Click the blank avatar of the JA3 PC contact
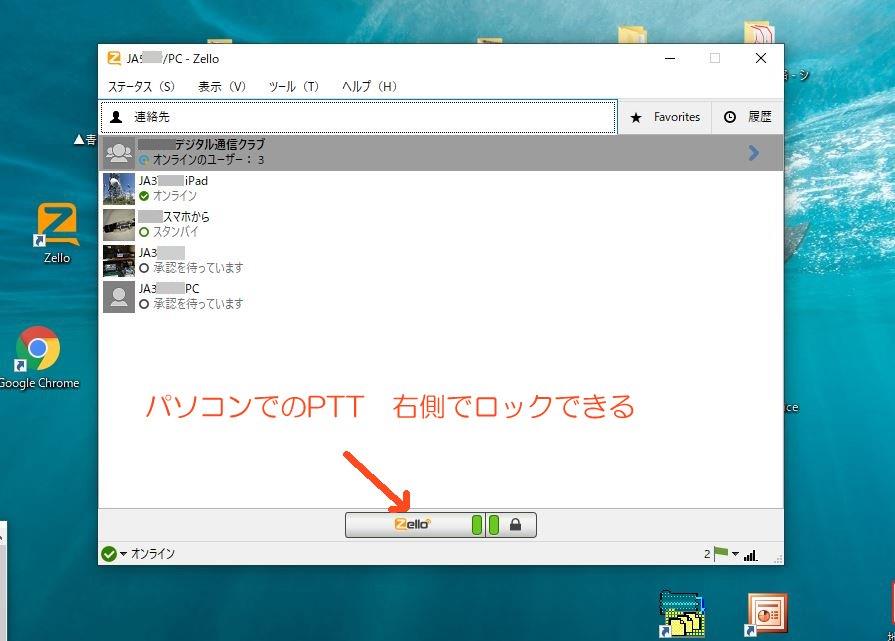Image resolution: width=895 pixels, height=641 pixels. [119, 297]
